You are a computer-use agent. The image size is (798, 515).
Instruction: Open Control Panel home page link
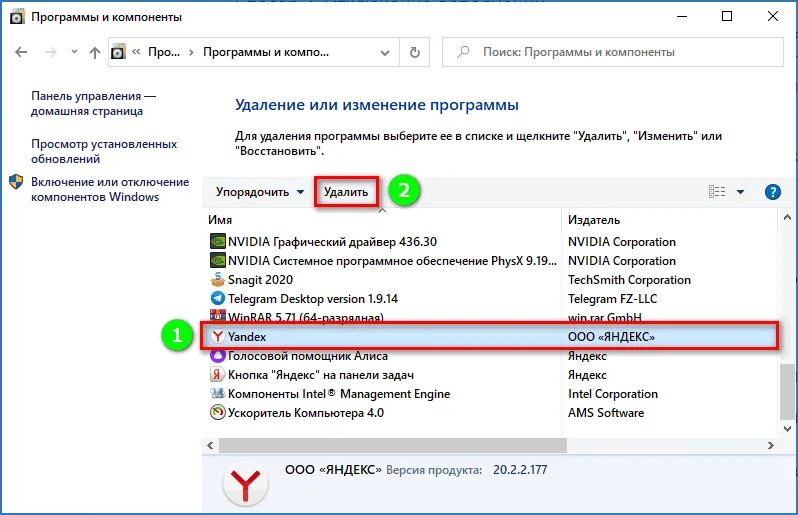[93, 103]
